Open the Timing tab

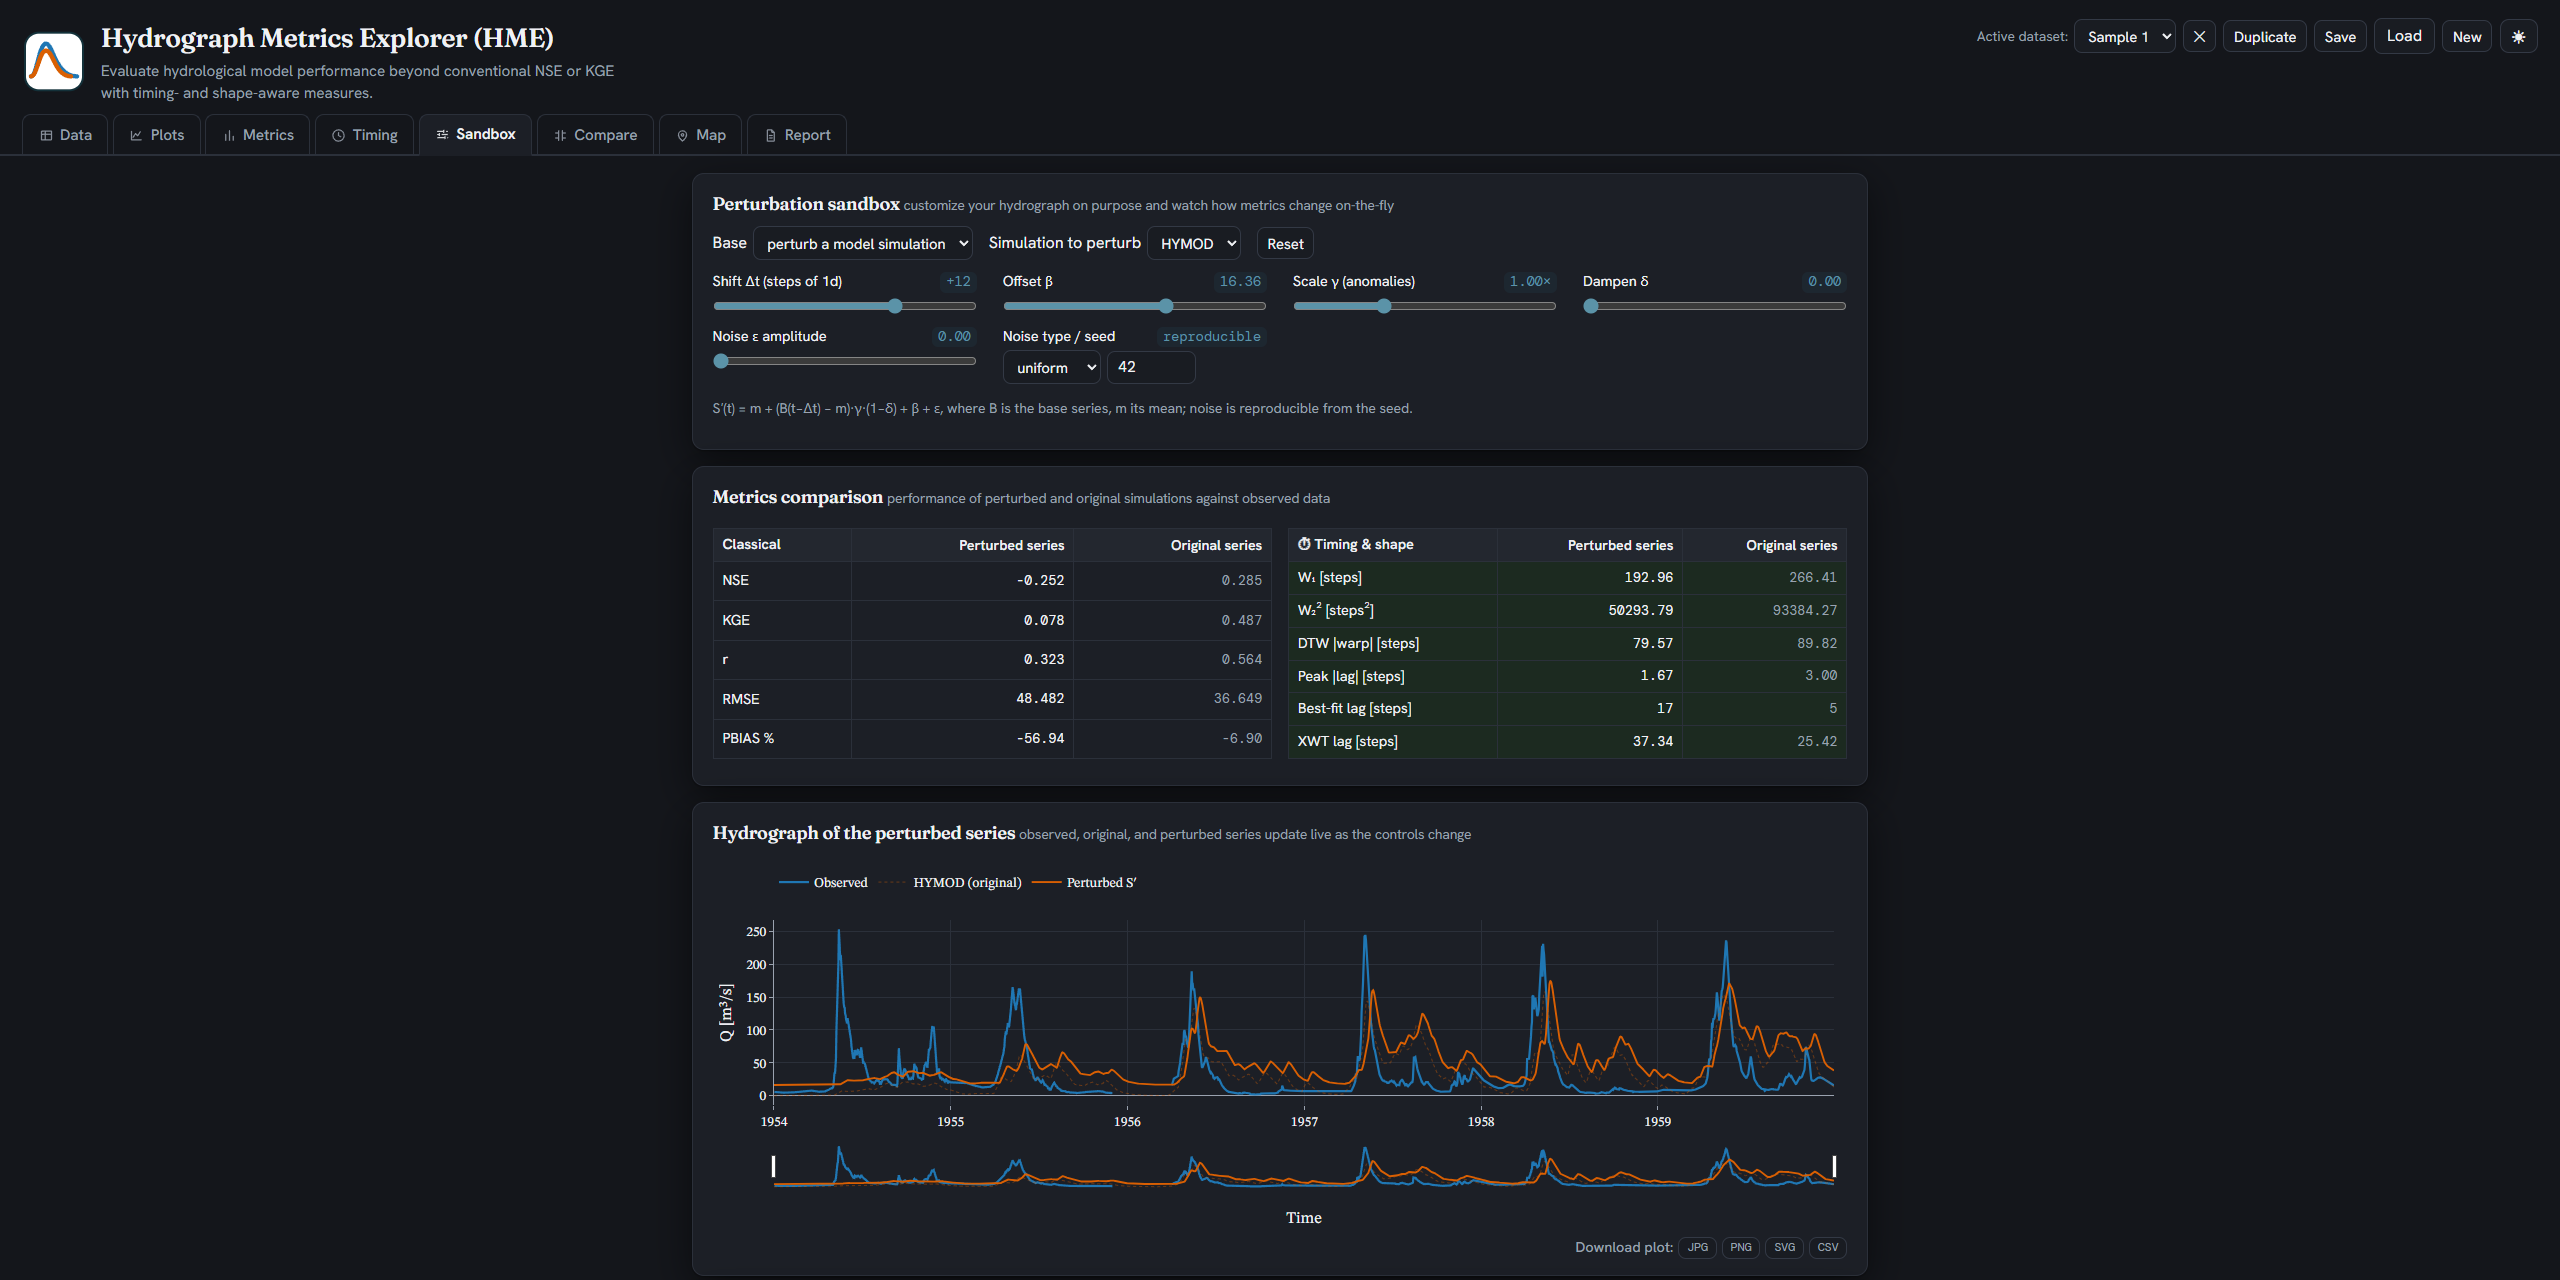pyautogui.click(x=364, y=135)
